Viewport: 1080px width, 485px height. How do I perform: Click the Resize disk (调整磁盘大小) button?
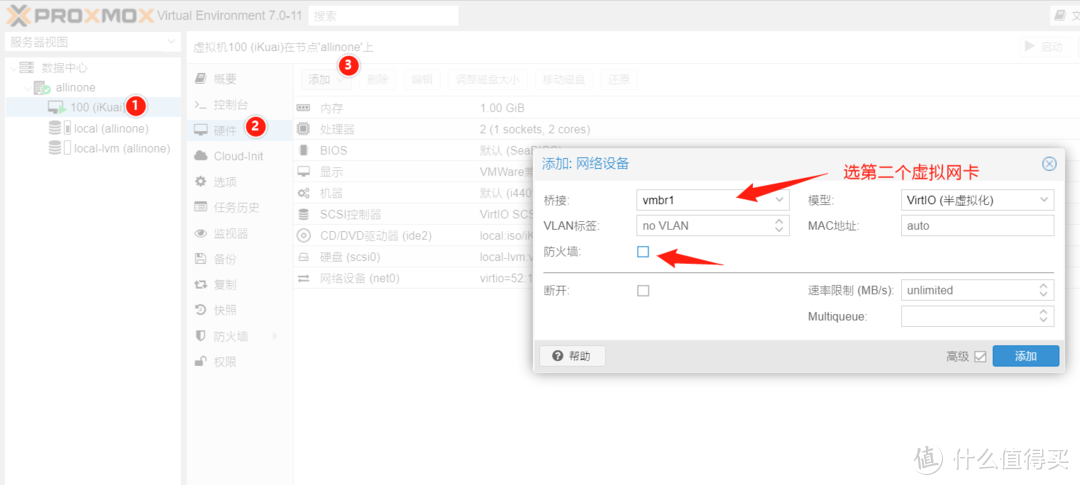coord(488,79)
